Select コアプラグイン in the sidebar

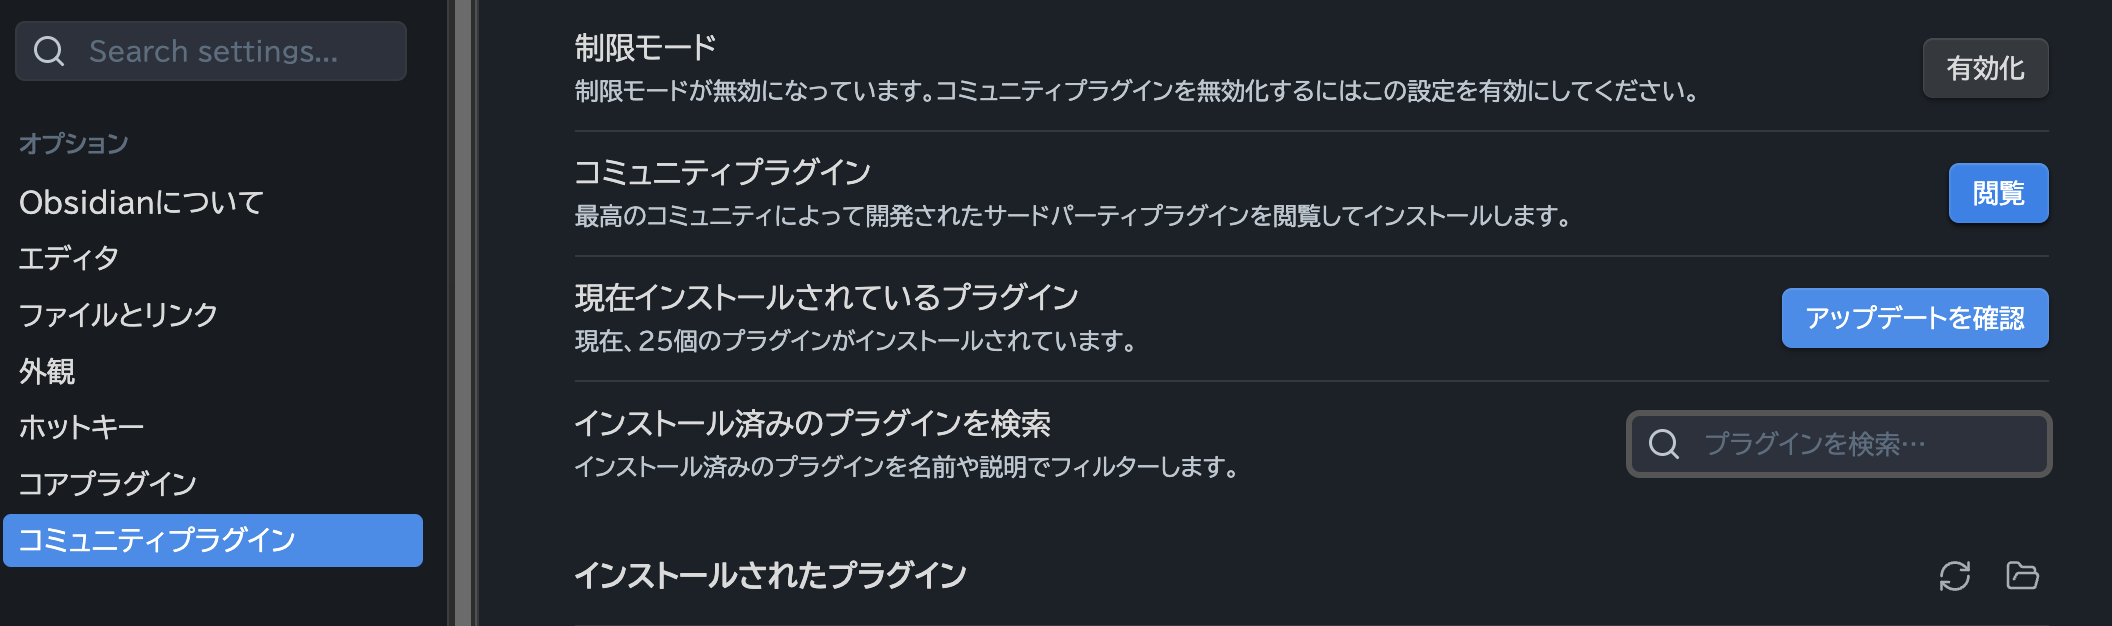tap(108, 484)
